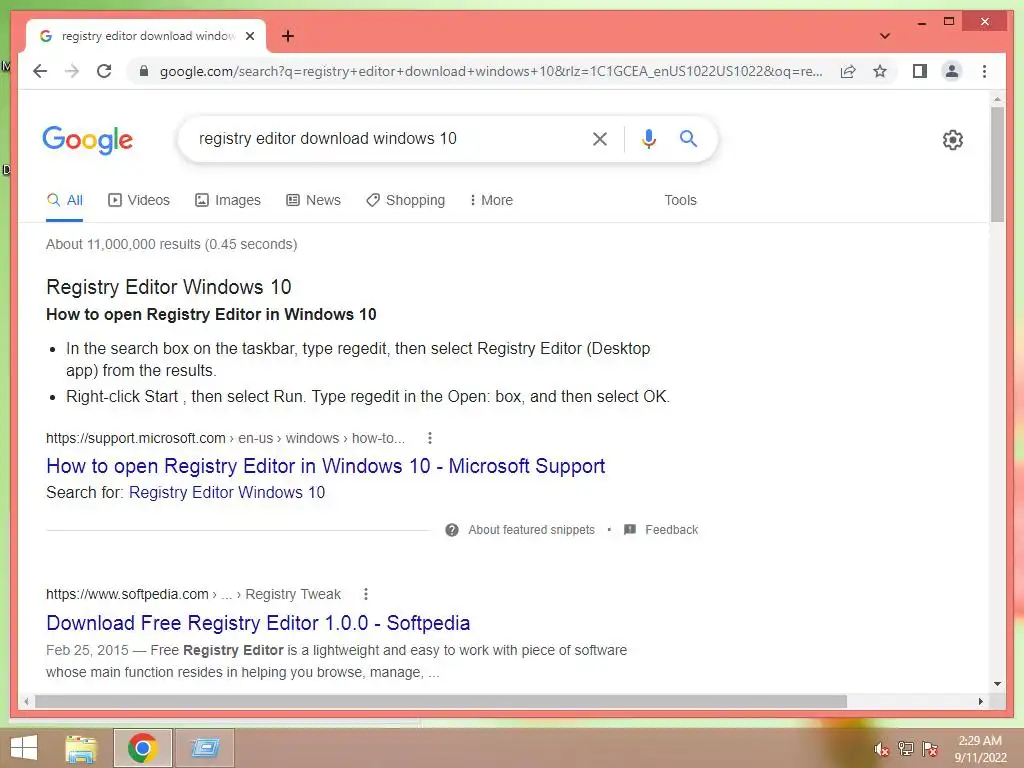Select the All results tab
Image resolution: width=1024 pixels, height=768 pixels.
65,200
